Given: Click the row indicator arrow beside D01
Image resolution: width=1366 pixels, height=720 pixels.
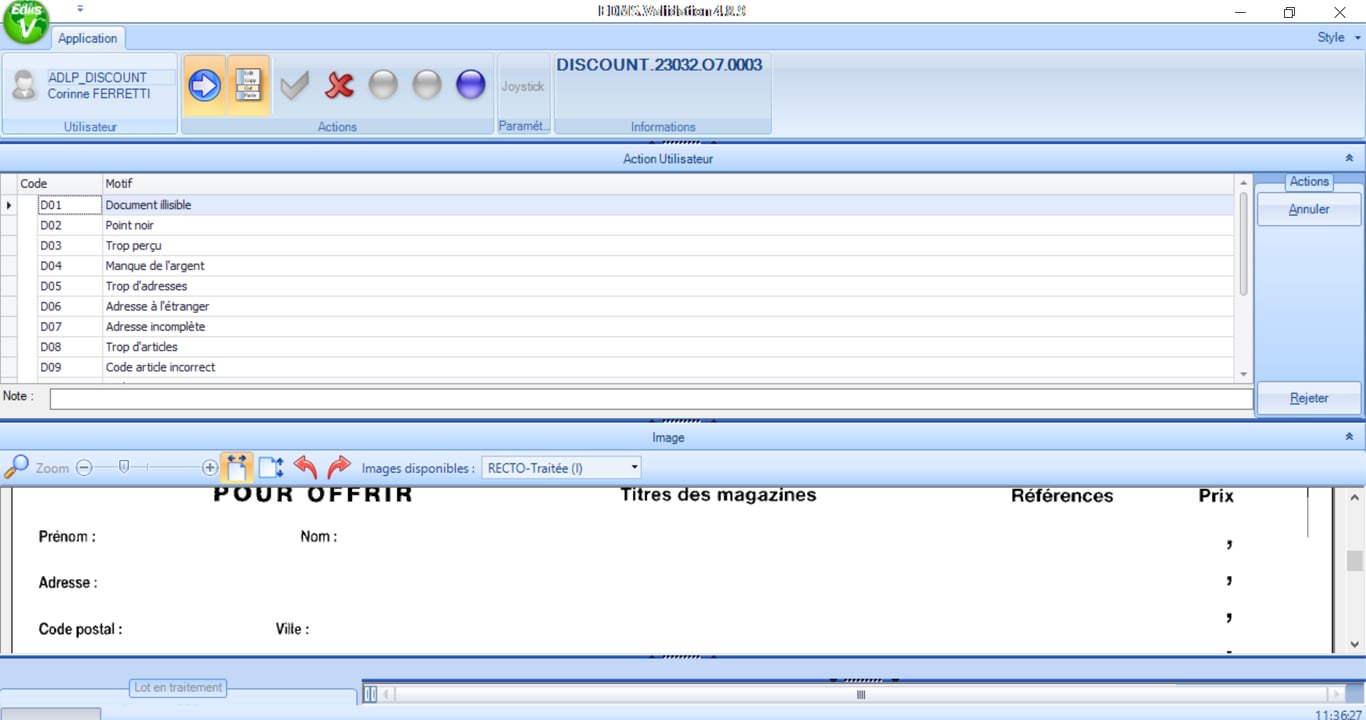Looking at the screenshot, I should (9, 205).
